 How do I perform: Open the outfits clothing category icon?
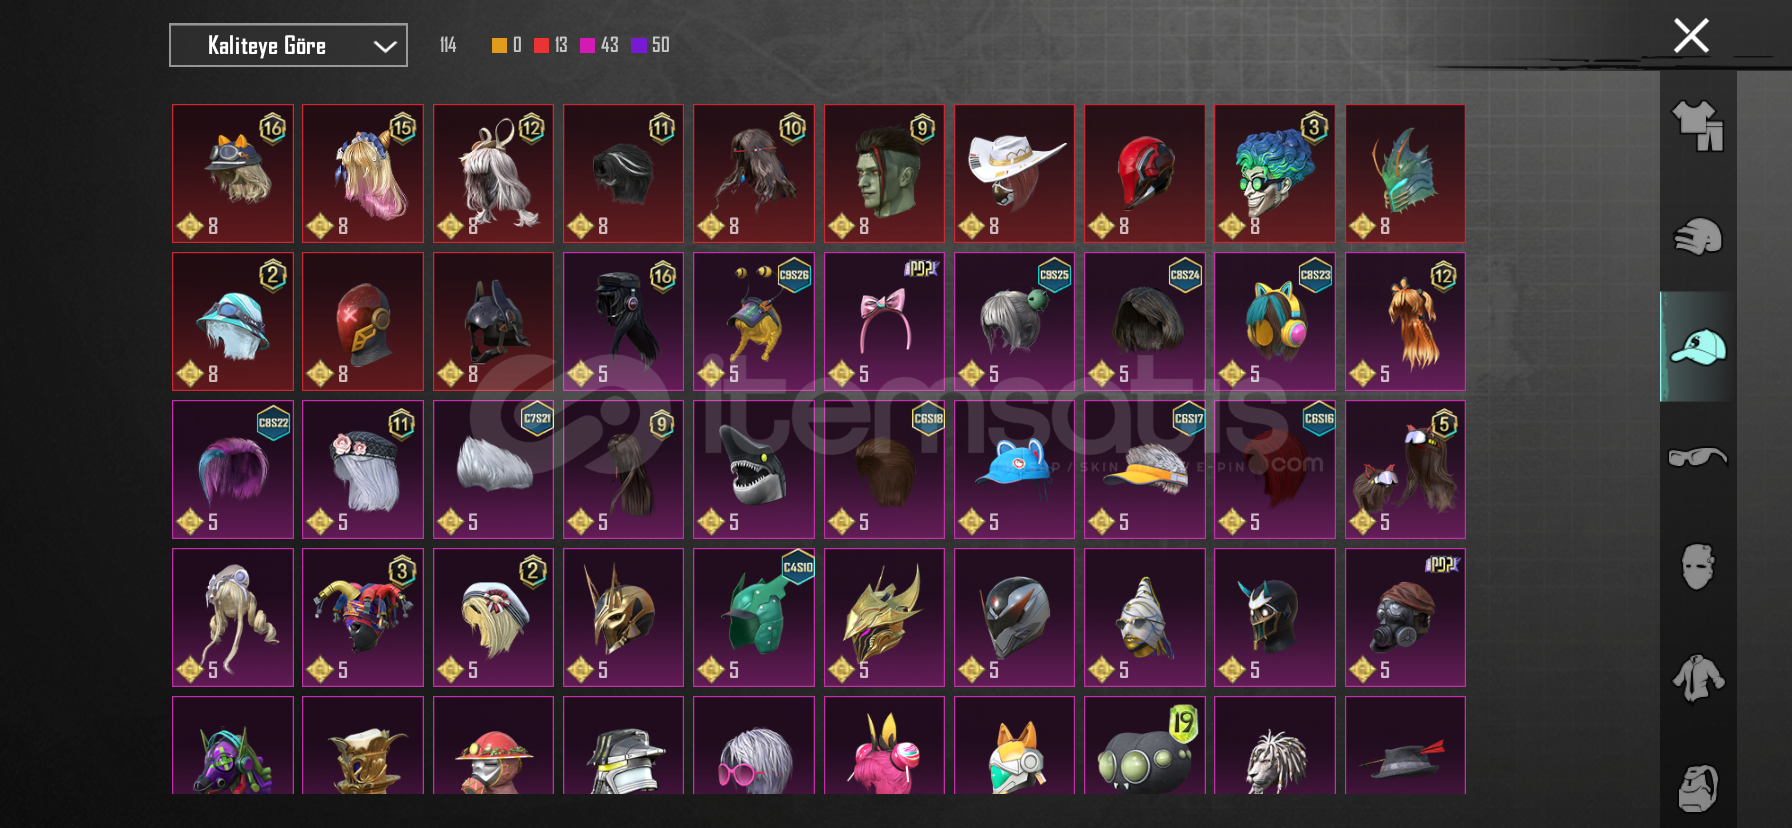coord(1698,126)
